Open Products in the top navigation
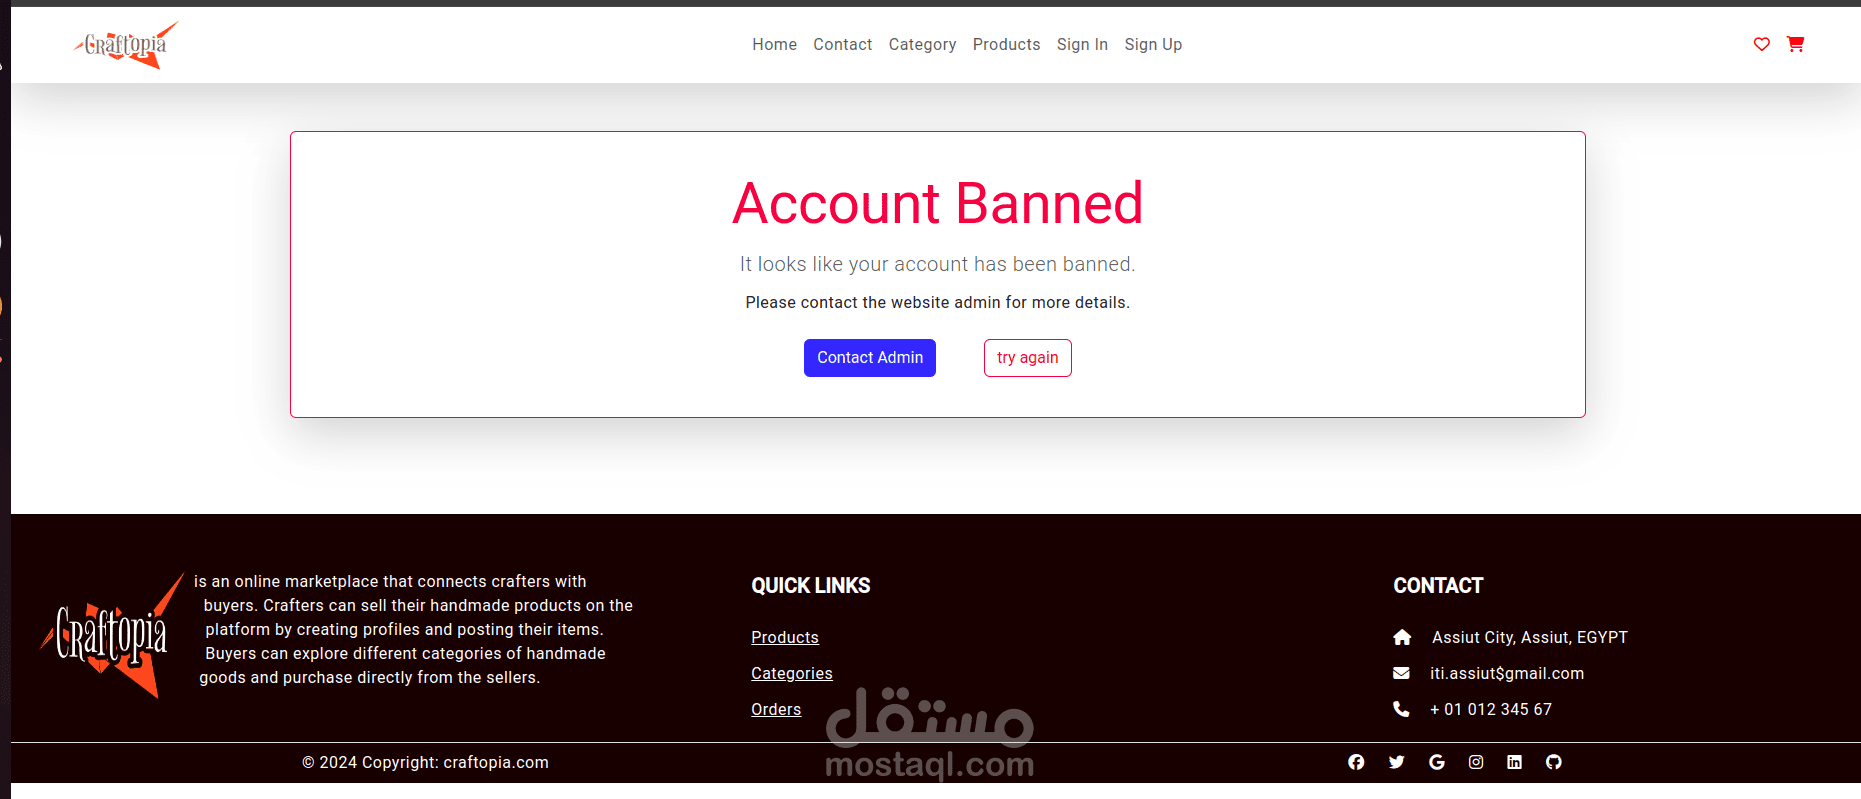 pyautogui.click(x=1006, y=44)
